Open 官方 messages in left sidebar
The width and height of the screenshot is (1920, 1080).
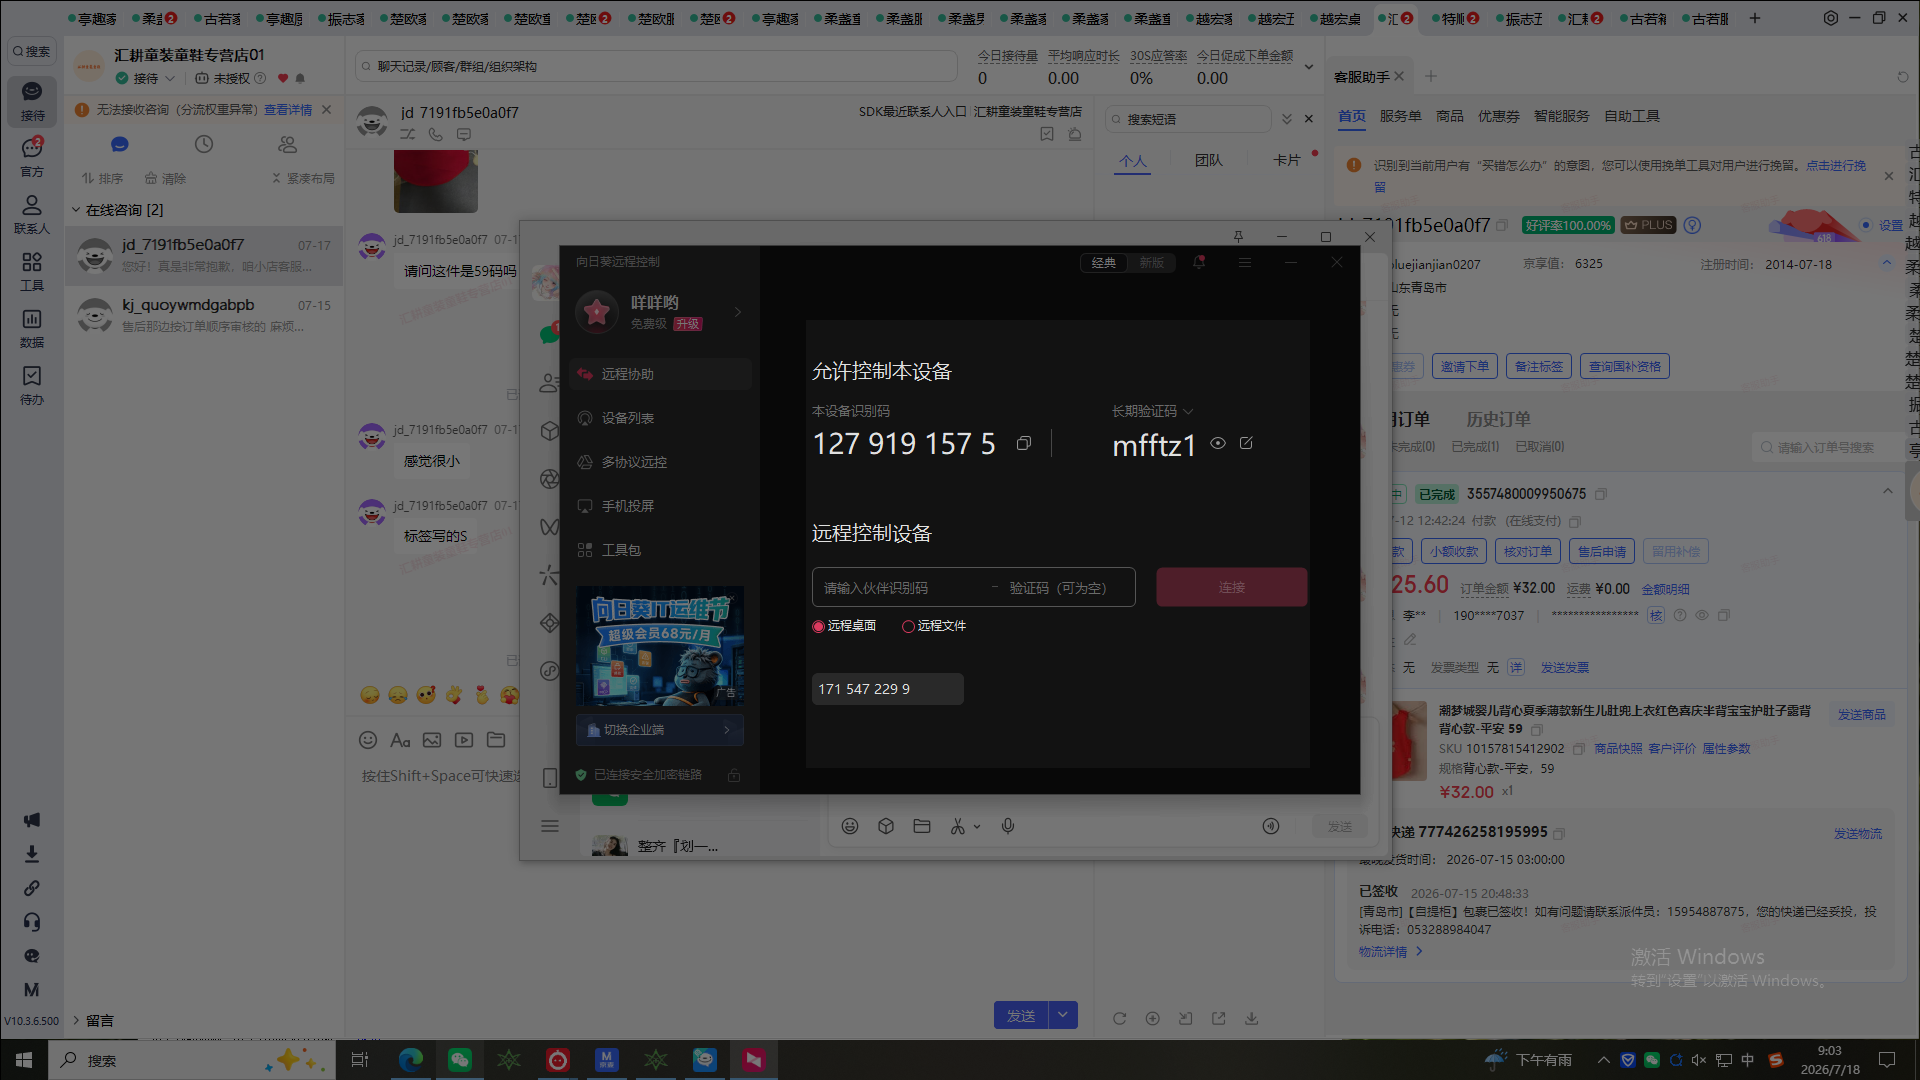[32, 158]
